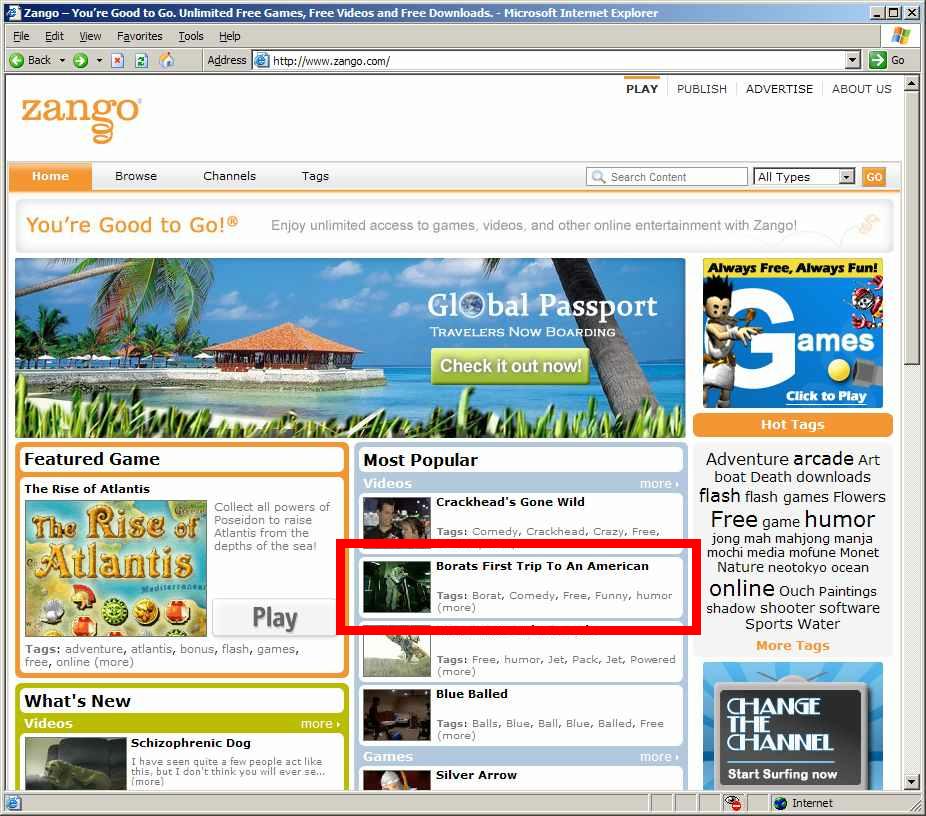Click the vertical scrollbar thumb
This screenshot has height=816, width=926.
[911, 229]
